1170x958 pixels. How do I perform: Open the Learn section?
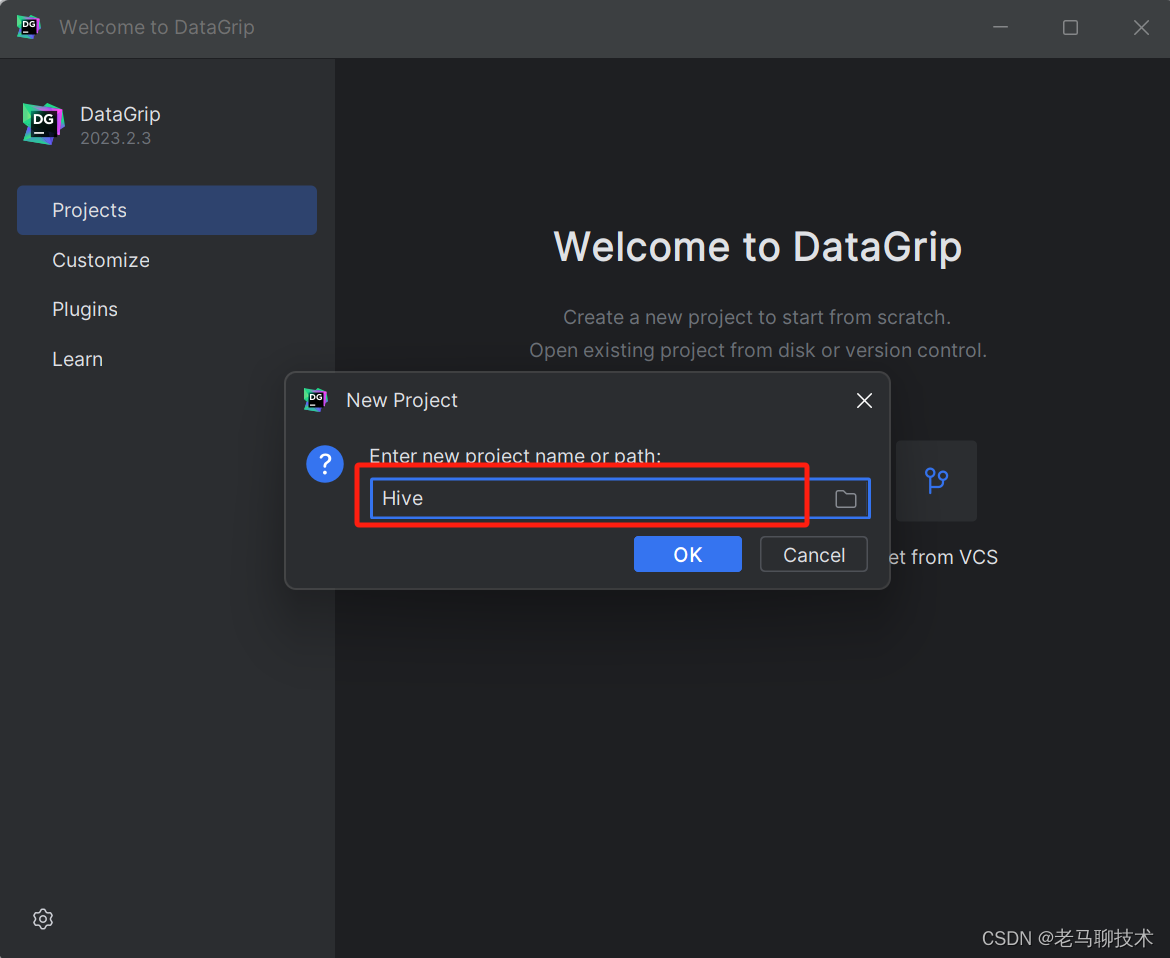coord(78,360)
